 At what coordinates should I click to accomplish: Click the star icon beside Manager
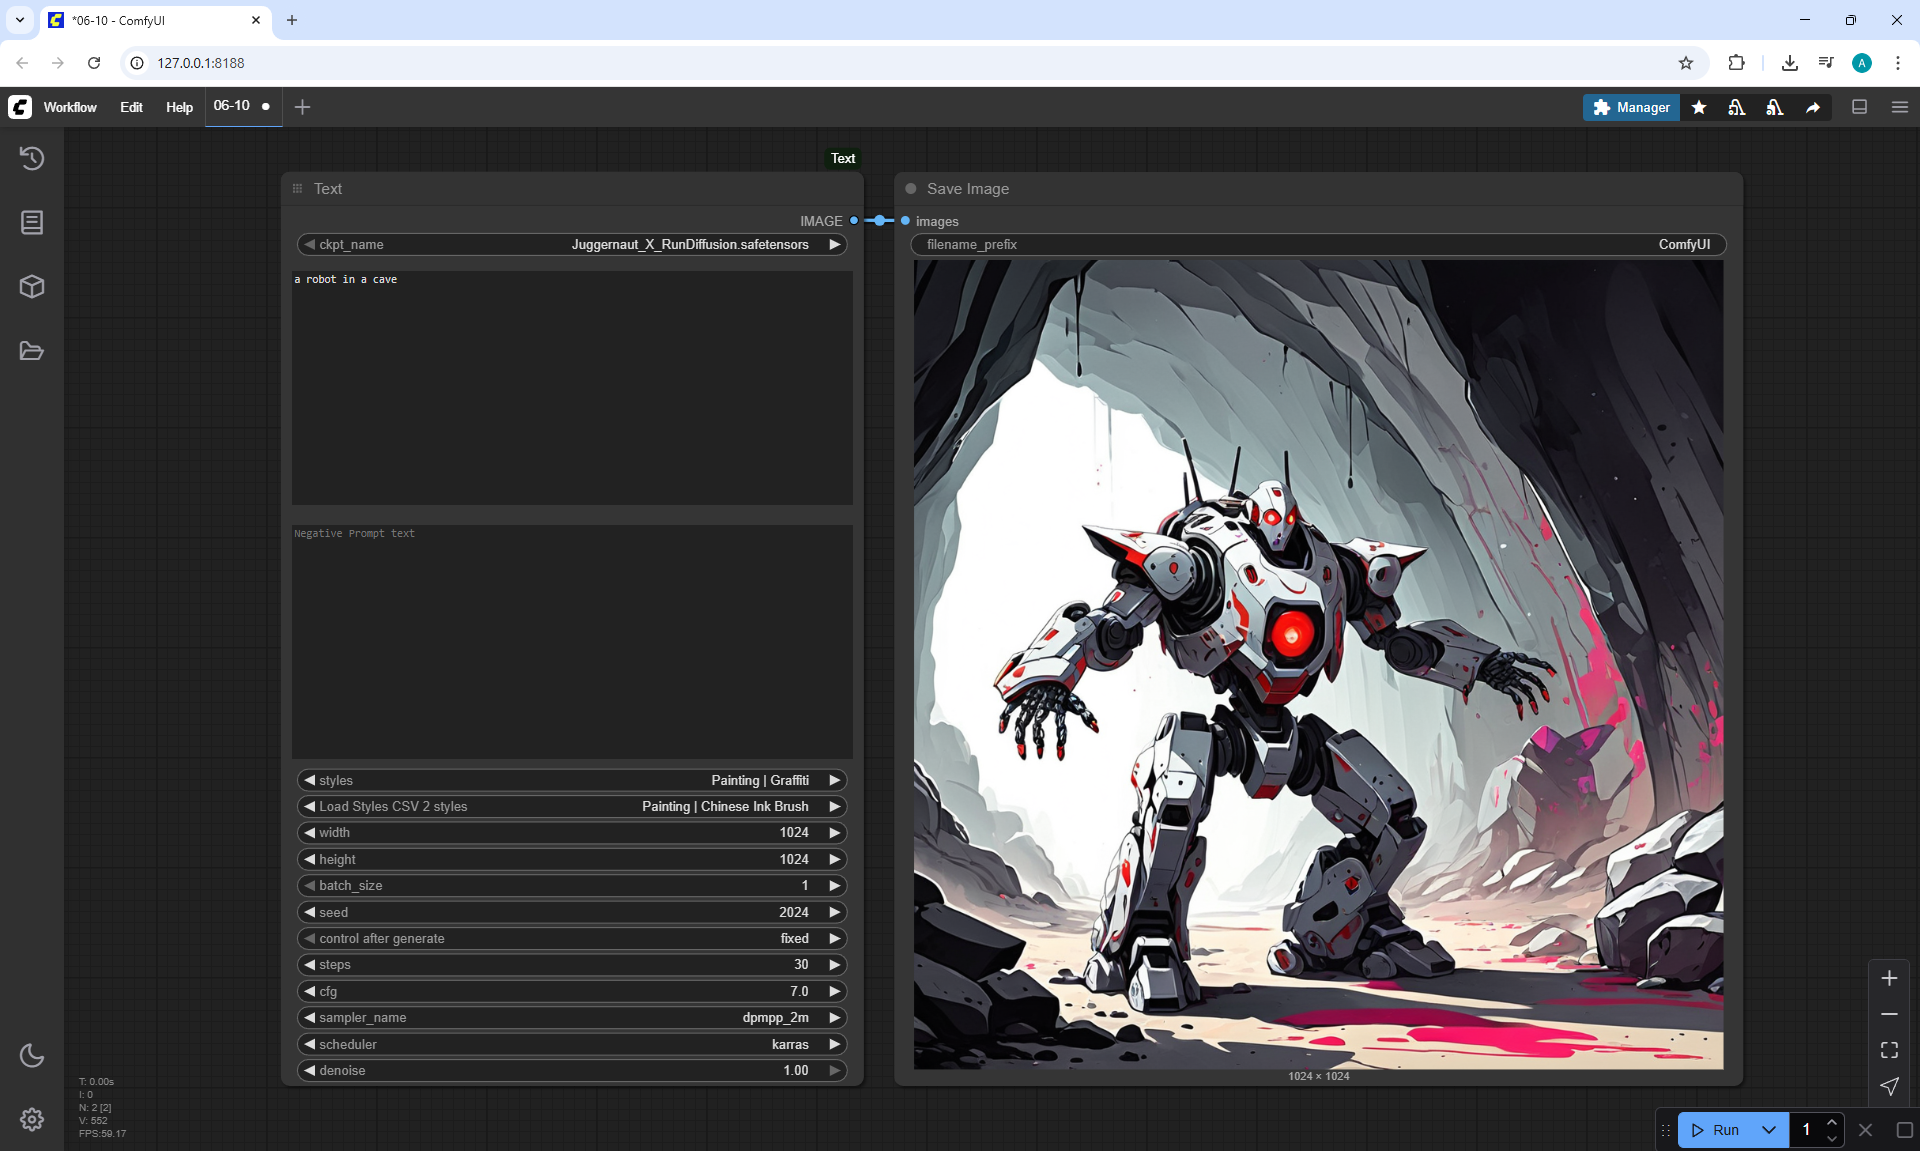pyautogui.click(x=1699, y=107)
